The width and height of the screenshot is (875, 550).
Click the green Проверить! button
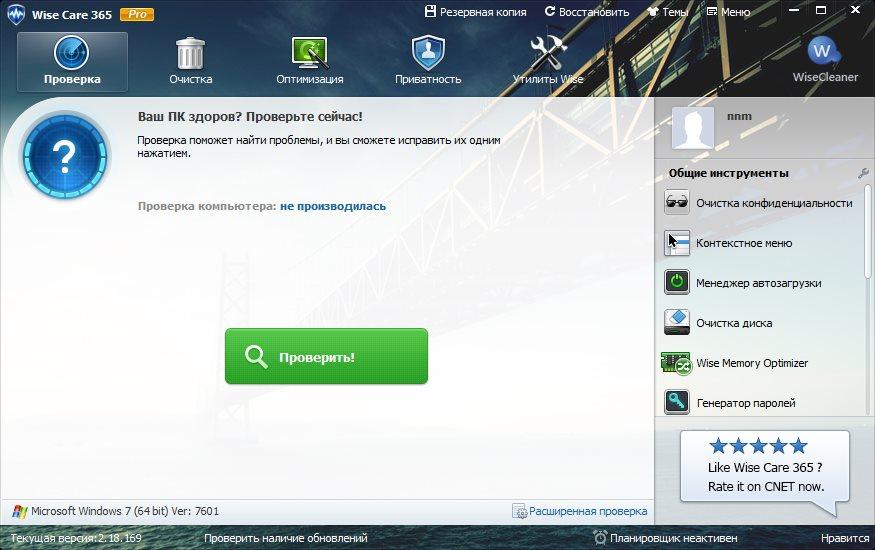(326, 356)
